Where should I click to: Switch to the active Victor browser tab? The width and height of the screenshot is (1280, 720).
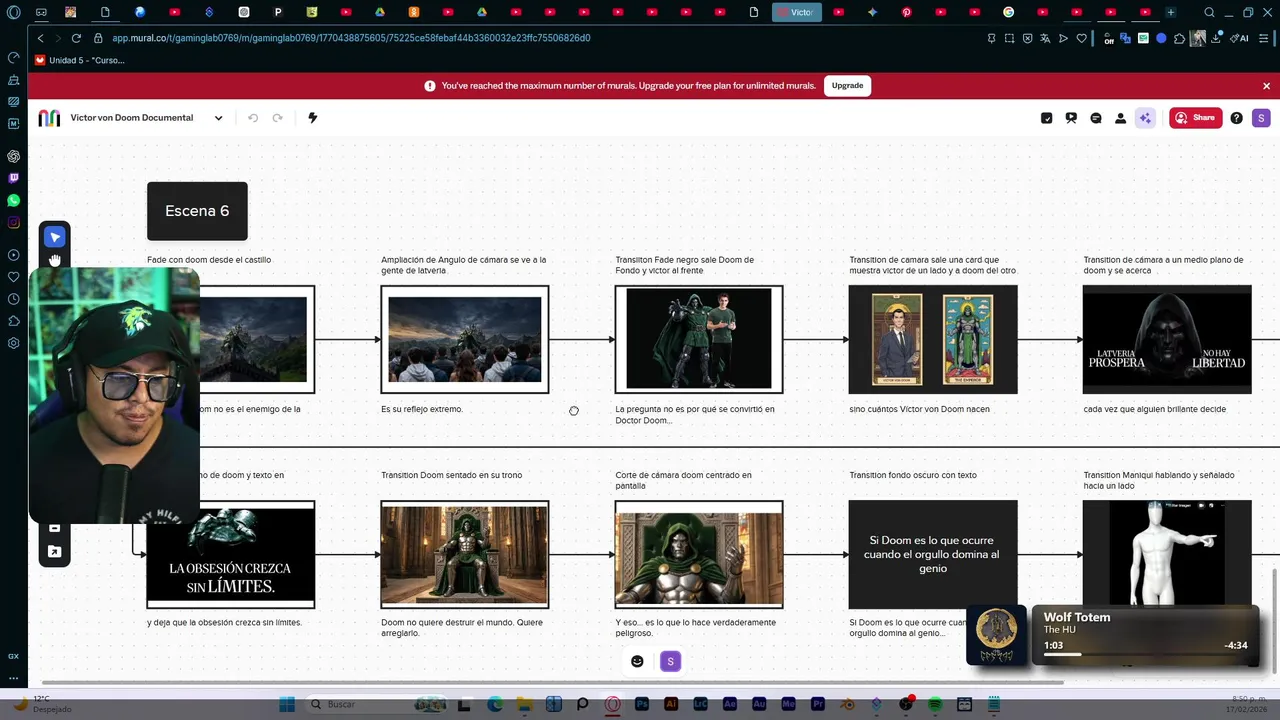(796, 12)
